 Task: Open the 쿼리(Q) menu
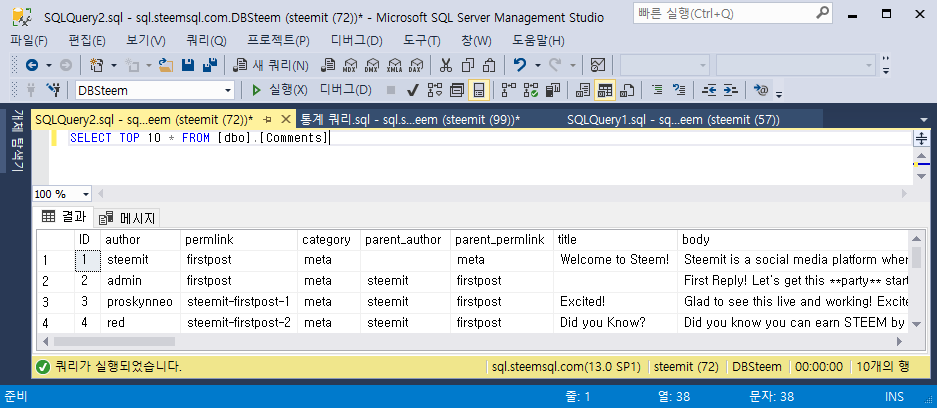(207, 41)
